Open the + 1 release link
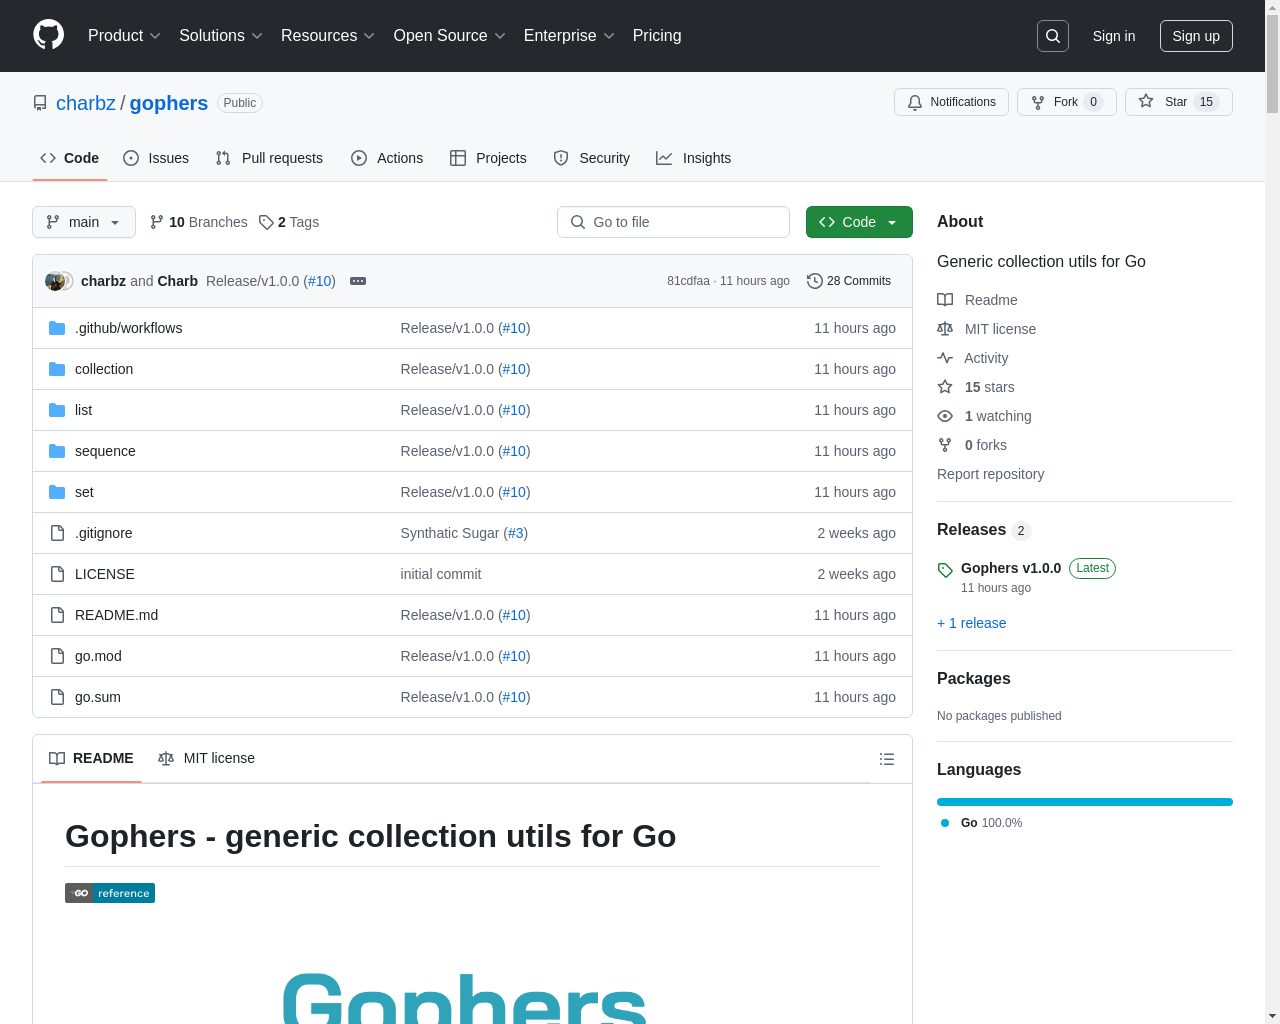This screenshot has width=1280, height=1024. [972, 623]
